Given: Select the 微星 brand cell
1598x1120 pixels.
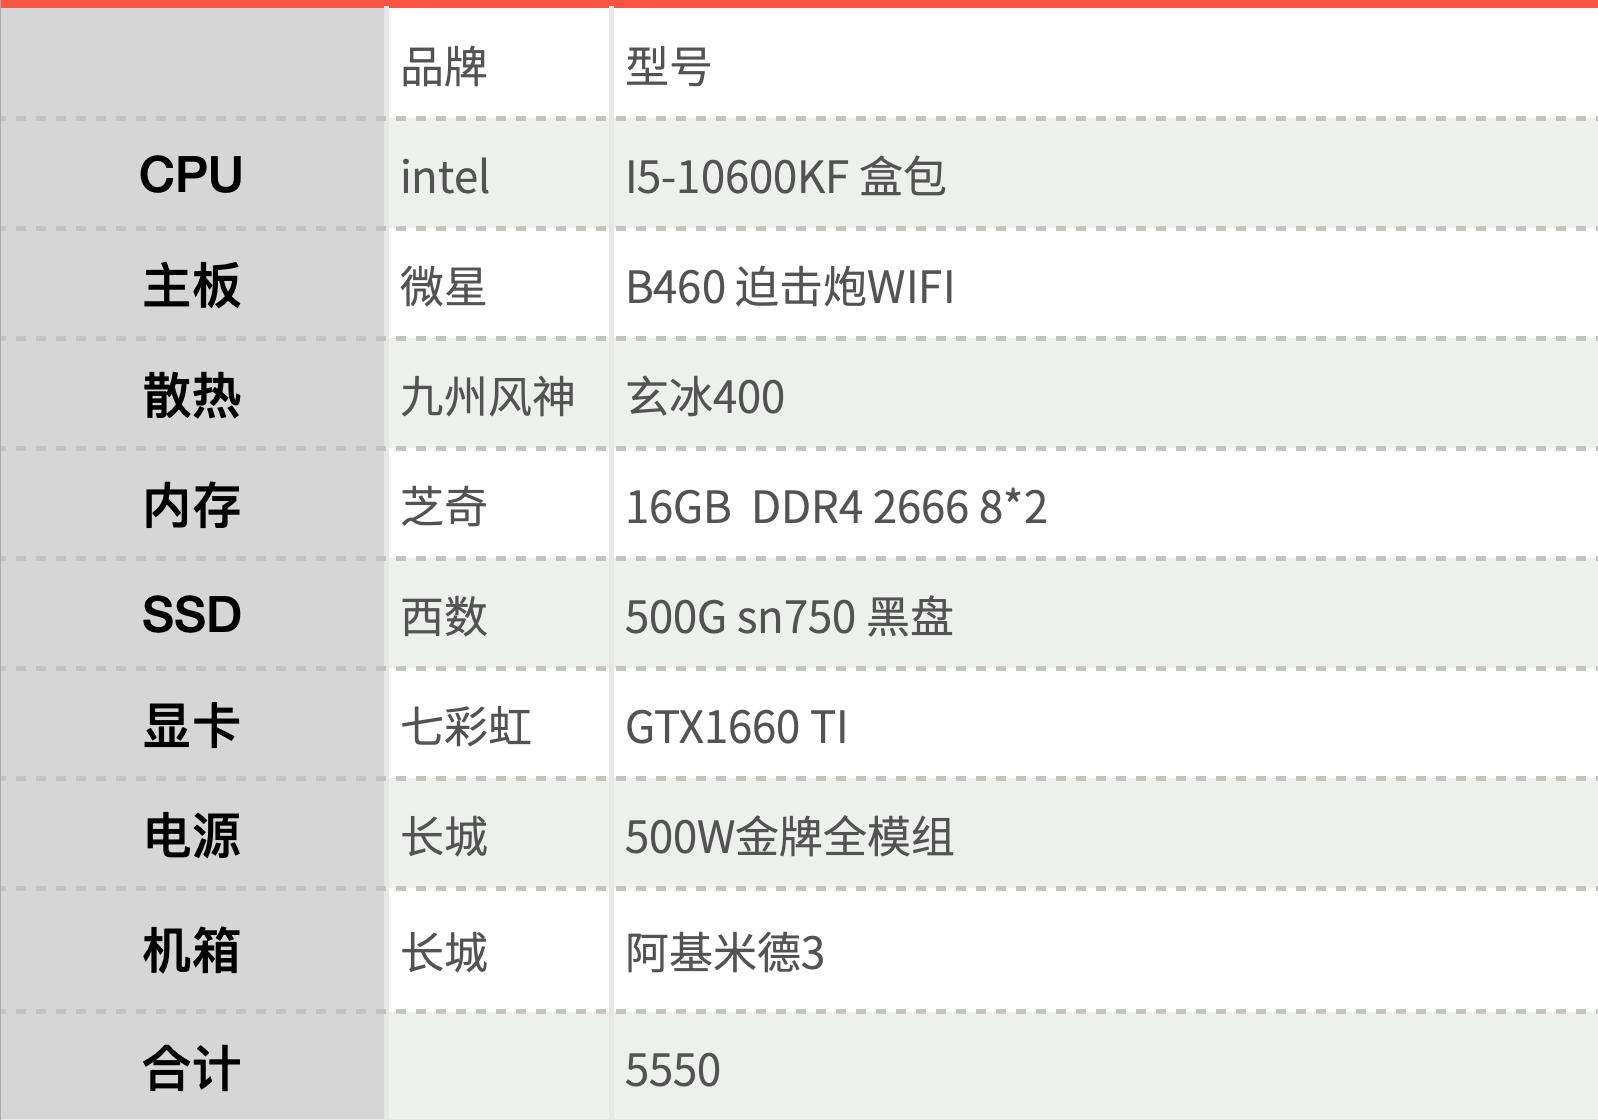Looking at the screenshot, I should [x=443, y=287].
